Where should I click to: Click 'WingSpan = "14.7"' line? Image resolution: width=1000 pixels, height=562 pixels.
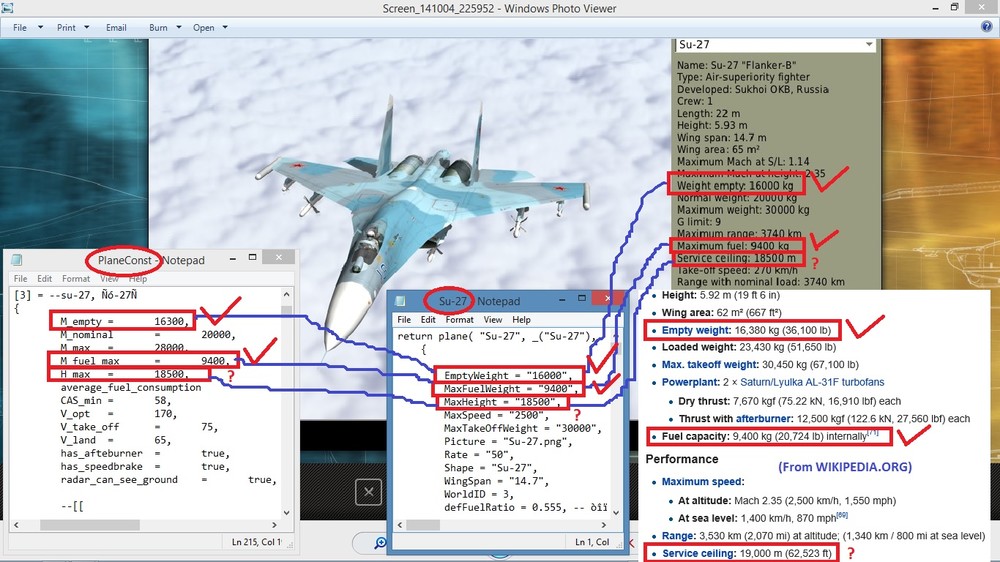click(496, 482)
